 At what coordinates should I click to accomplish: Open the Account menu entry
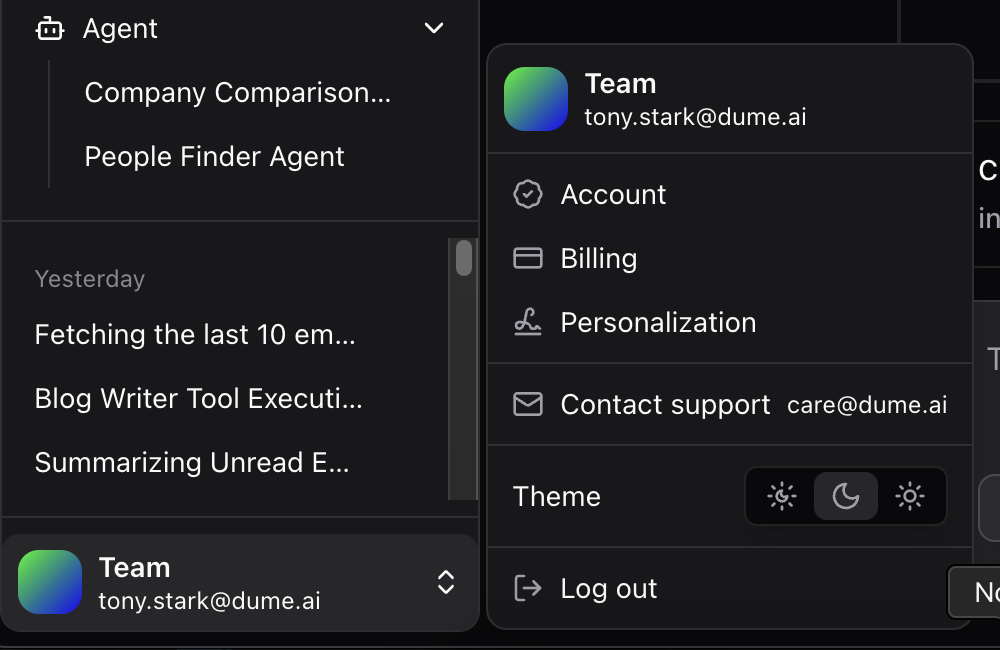pos(613,194)
